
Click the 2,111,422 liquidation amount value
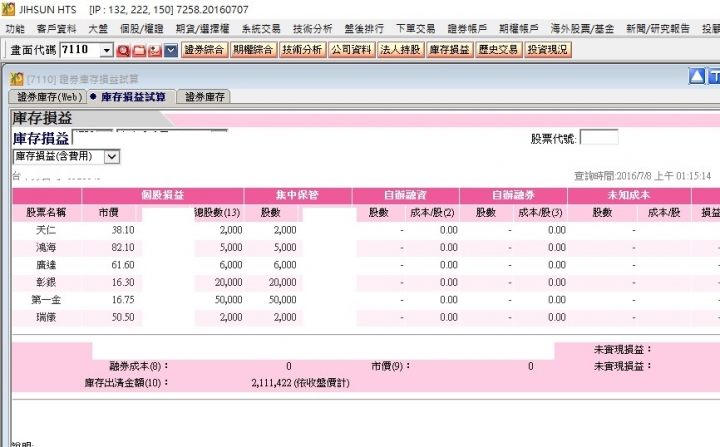click(x=271, y=383)
